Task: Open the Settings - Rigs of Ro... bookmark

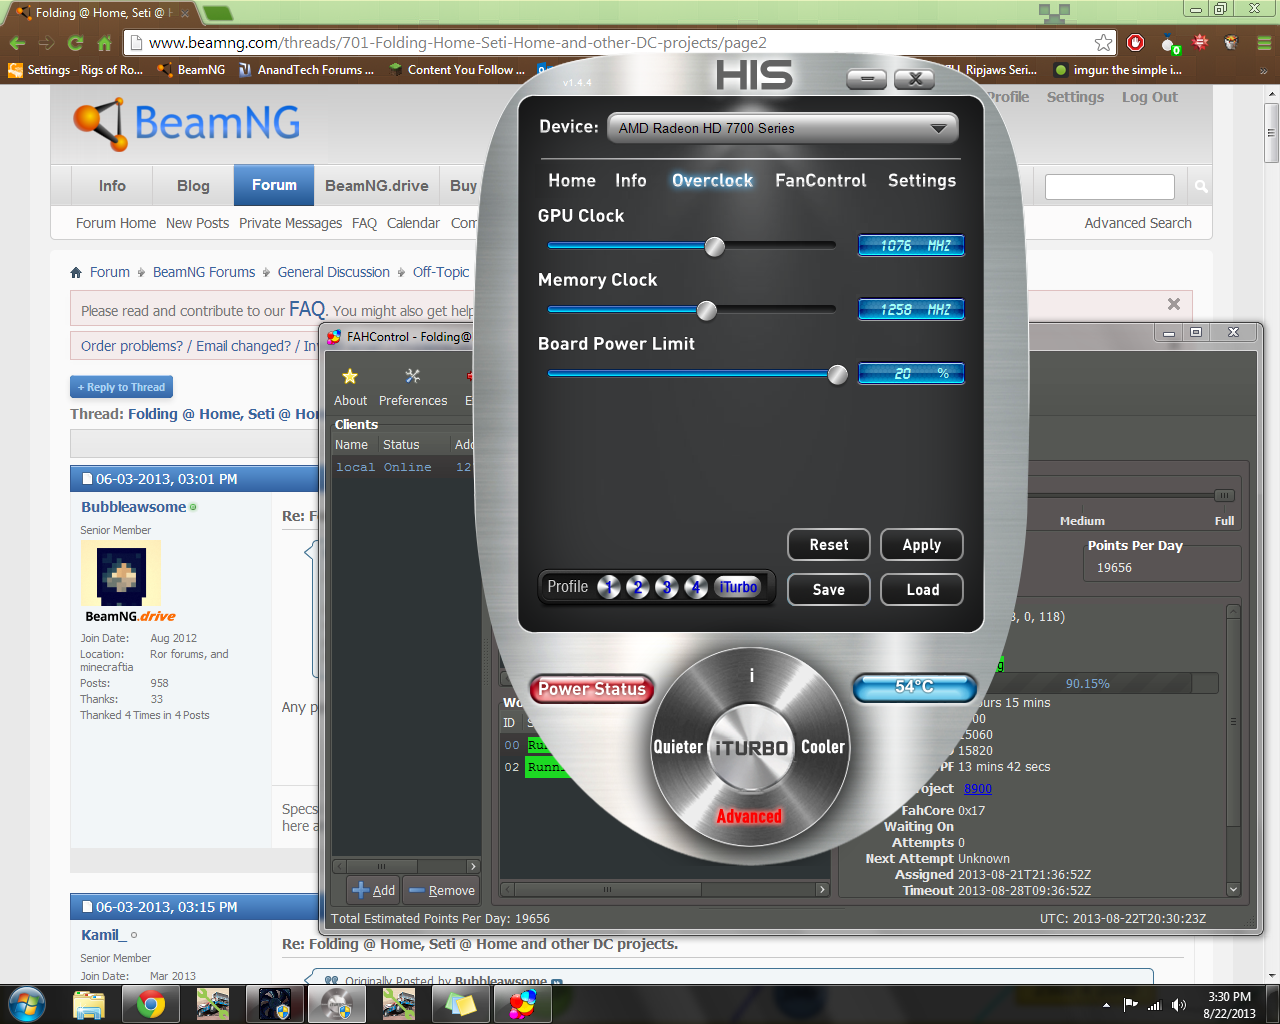Action: click(76, 70)
